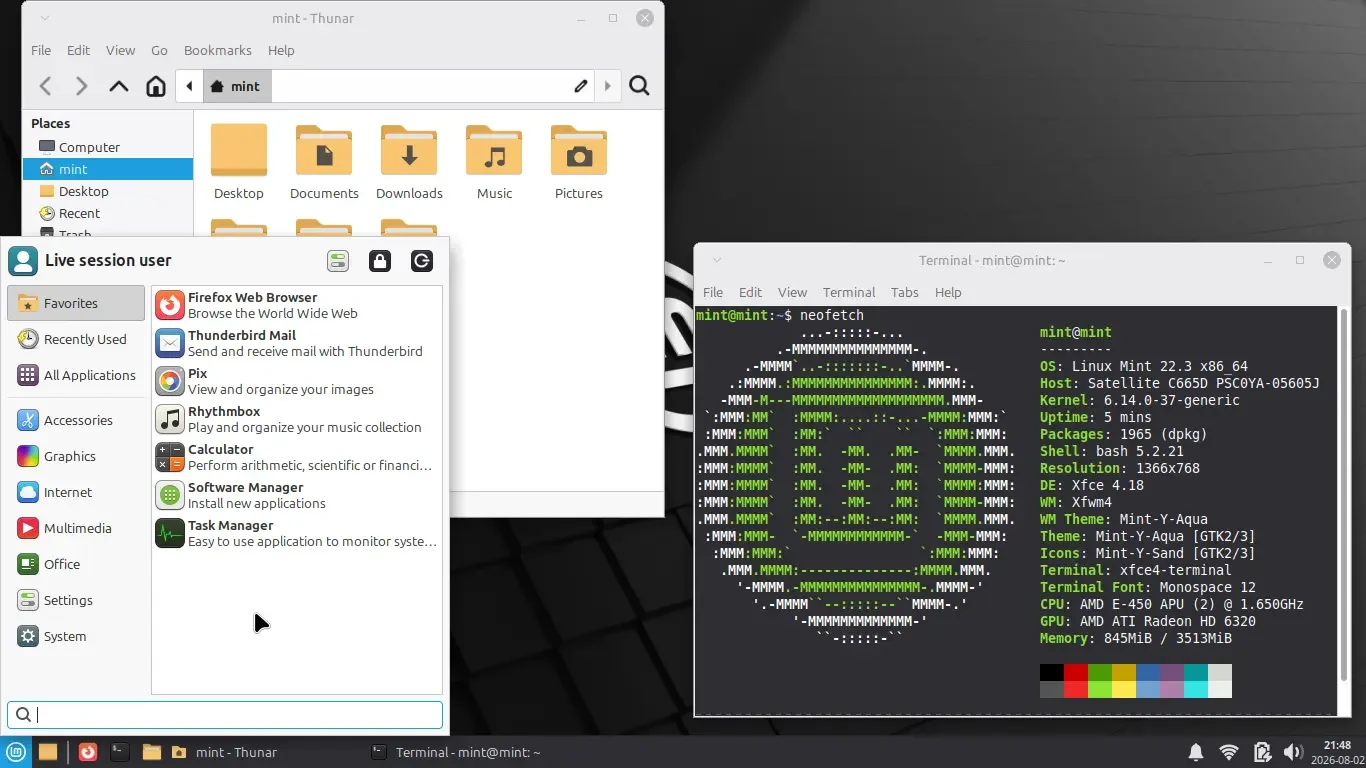1366x768 pixels.
Task: Click the Linux Mint menu button on taskbar
Action: pyautogui.click(x=15, y=752)
